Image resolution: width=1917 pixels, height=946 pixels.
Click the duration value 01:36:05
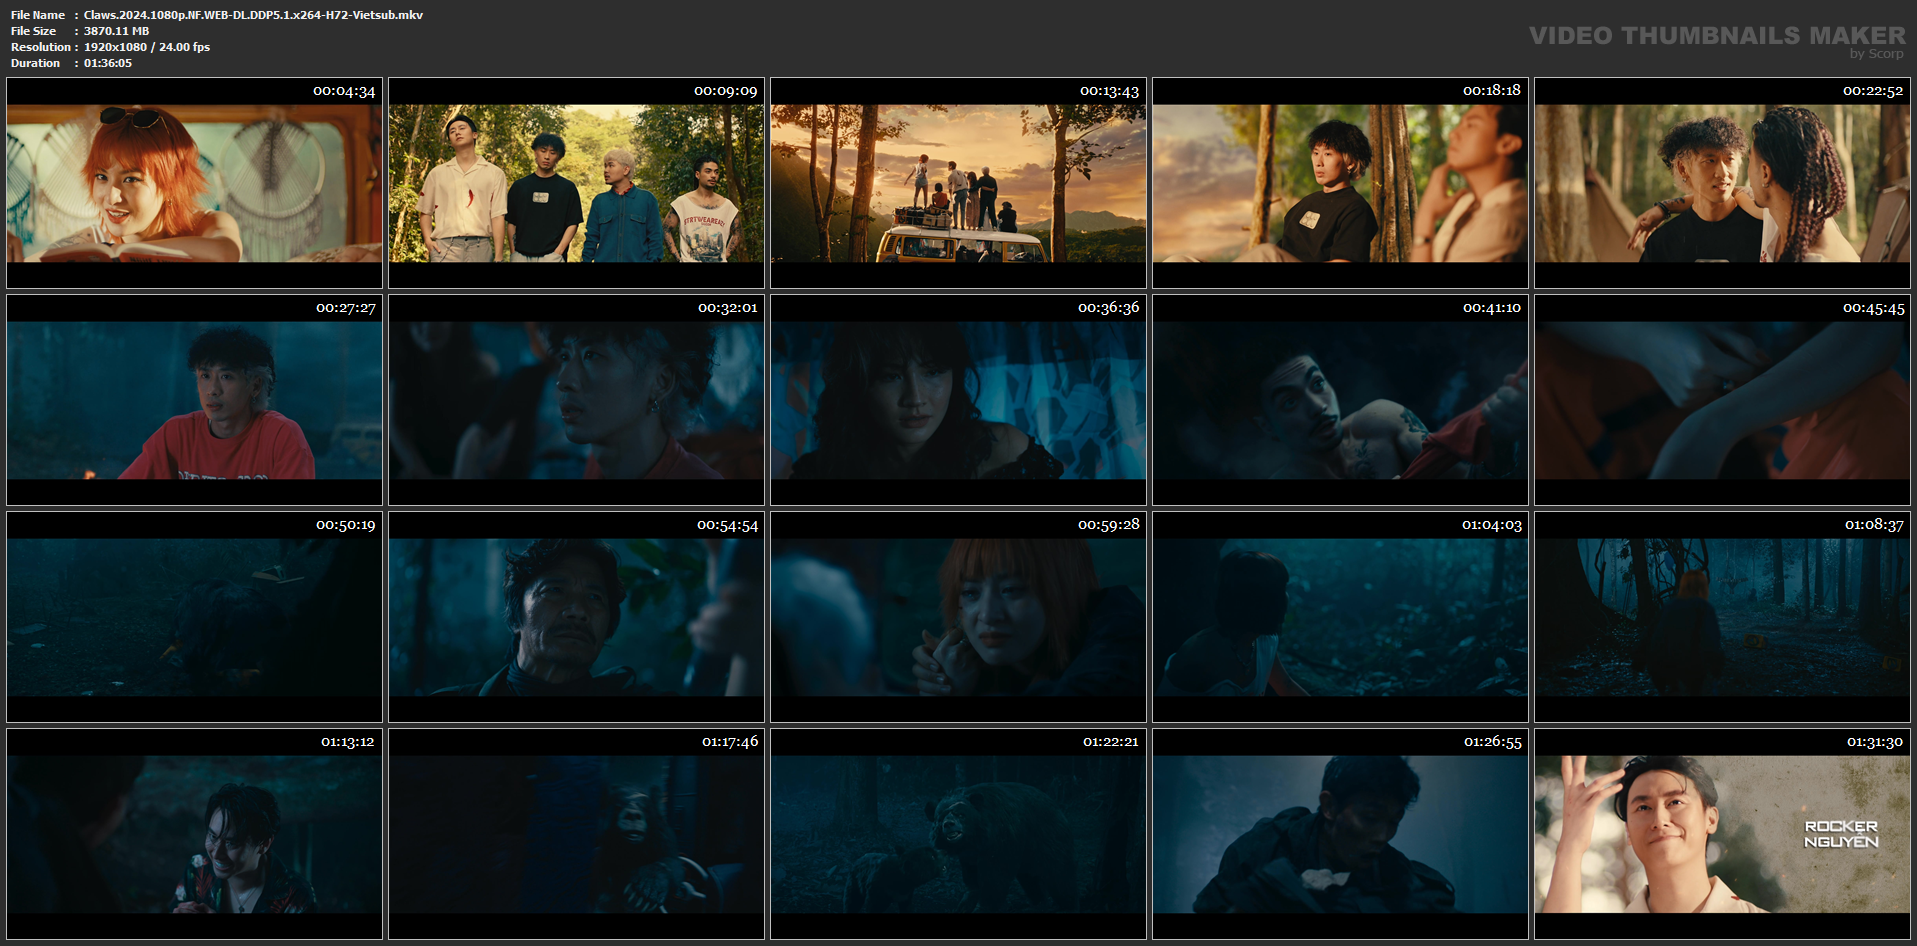pyautogui.click(x=108, y=63)
